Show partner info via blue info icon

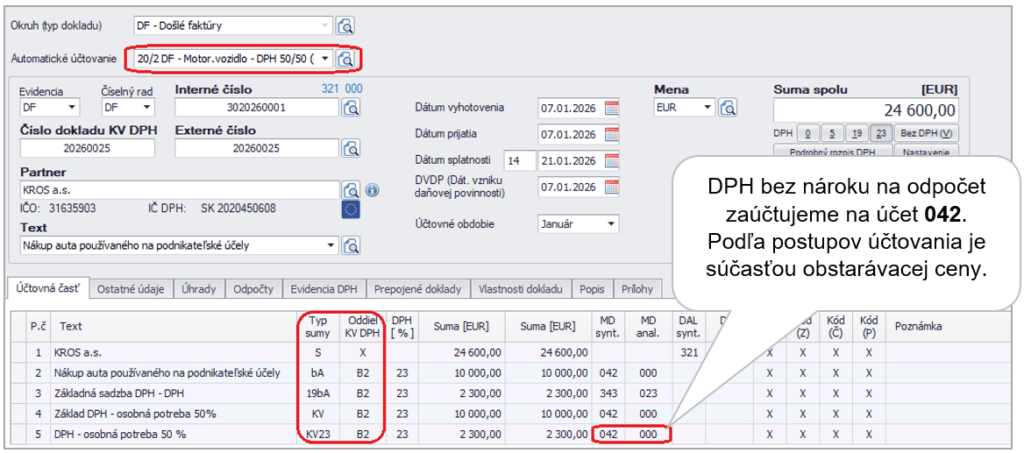click(x=371, y=190)
